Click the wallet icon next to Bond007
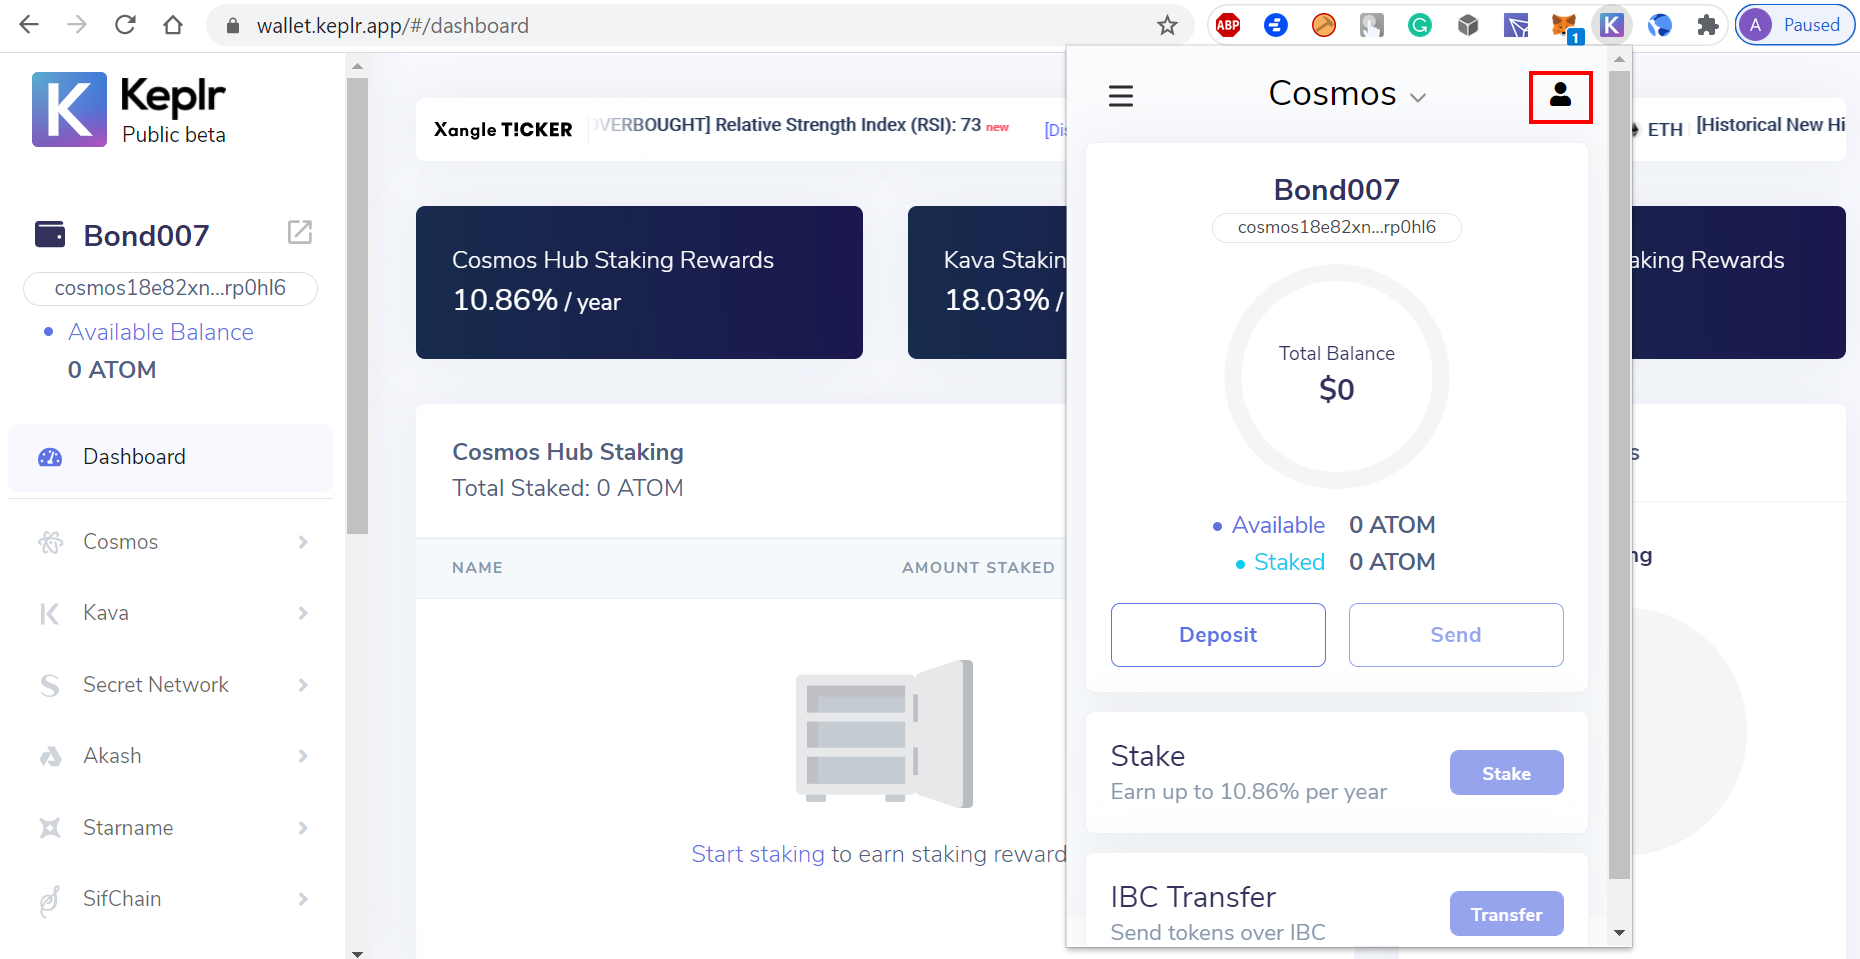Image resolution: width=1860 pixels, height=959 pixels. click(x=50, y=234)
